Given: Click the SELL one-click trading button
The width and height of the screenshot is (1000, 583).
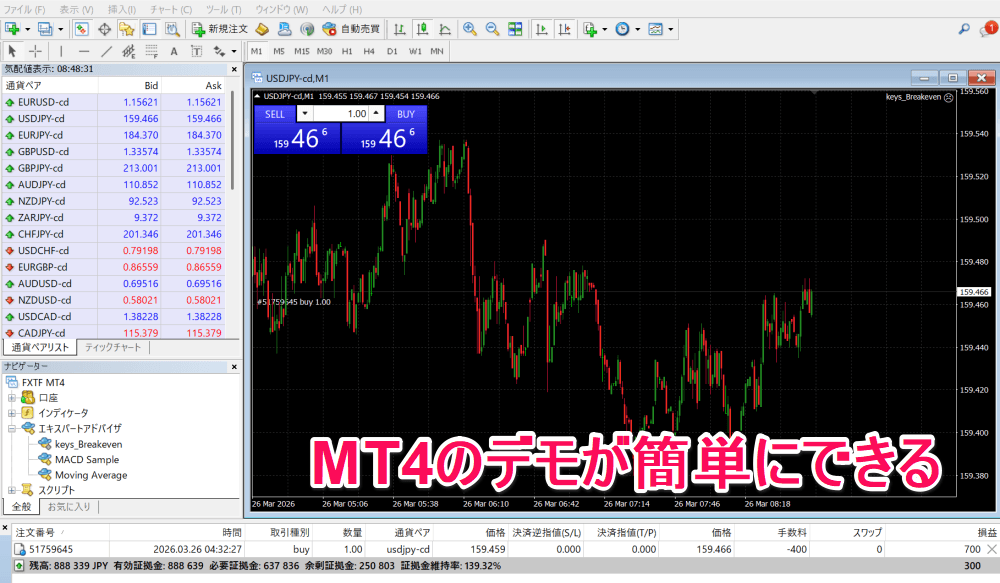Looking at the screenshot, I should [275, 114].
